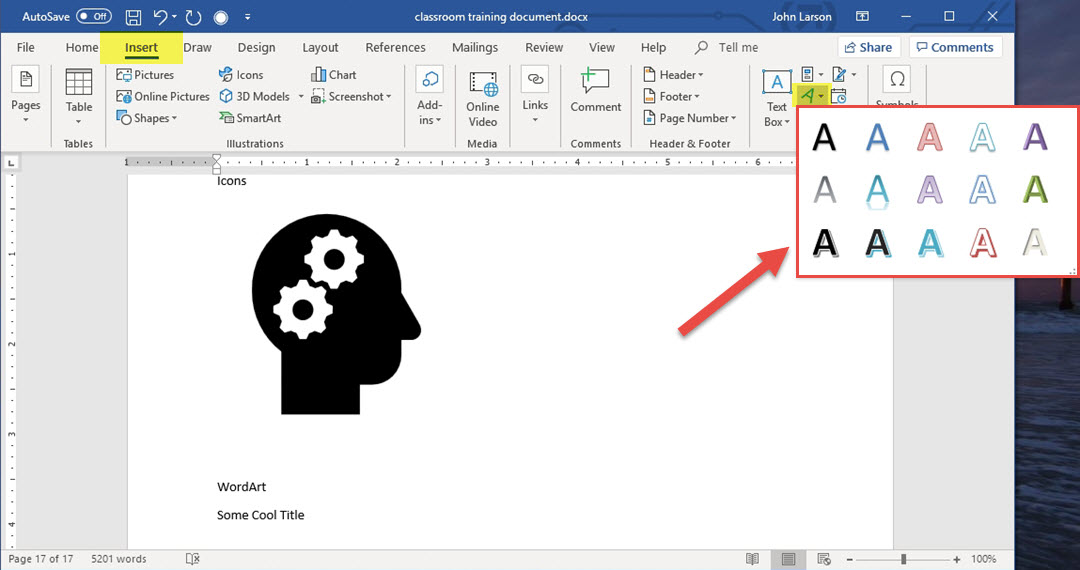Expand the Shapes dropdown
This screenshot has width=1080, height=570.
point(147,118)
